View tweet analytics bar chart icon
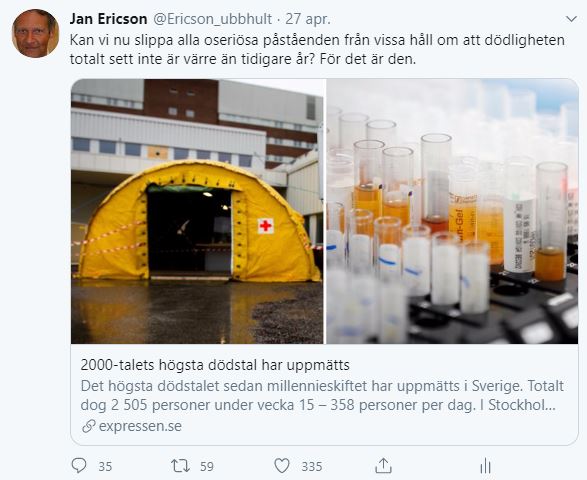The image size is (587, 480). [x=485, y=466]
